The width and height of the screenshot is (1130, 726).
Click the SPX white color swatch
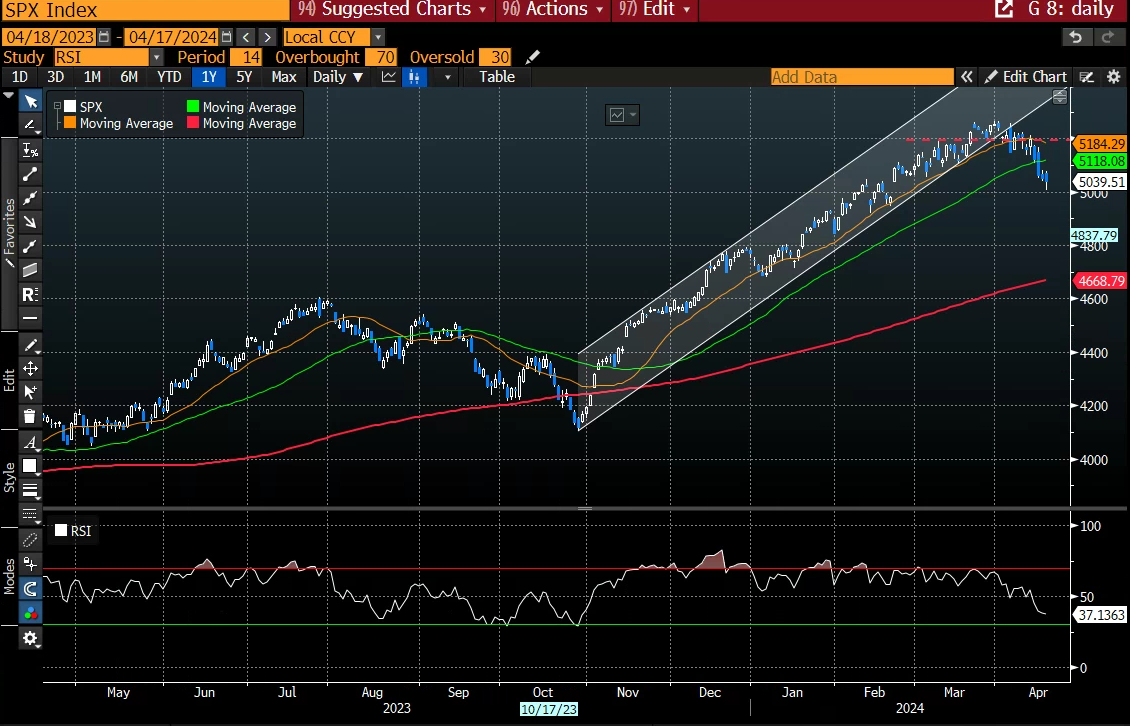click(x=70, y=107)
